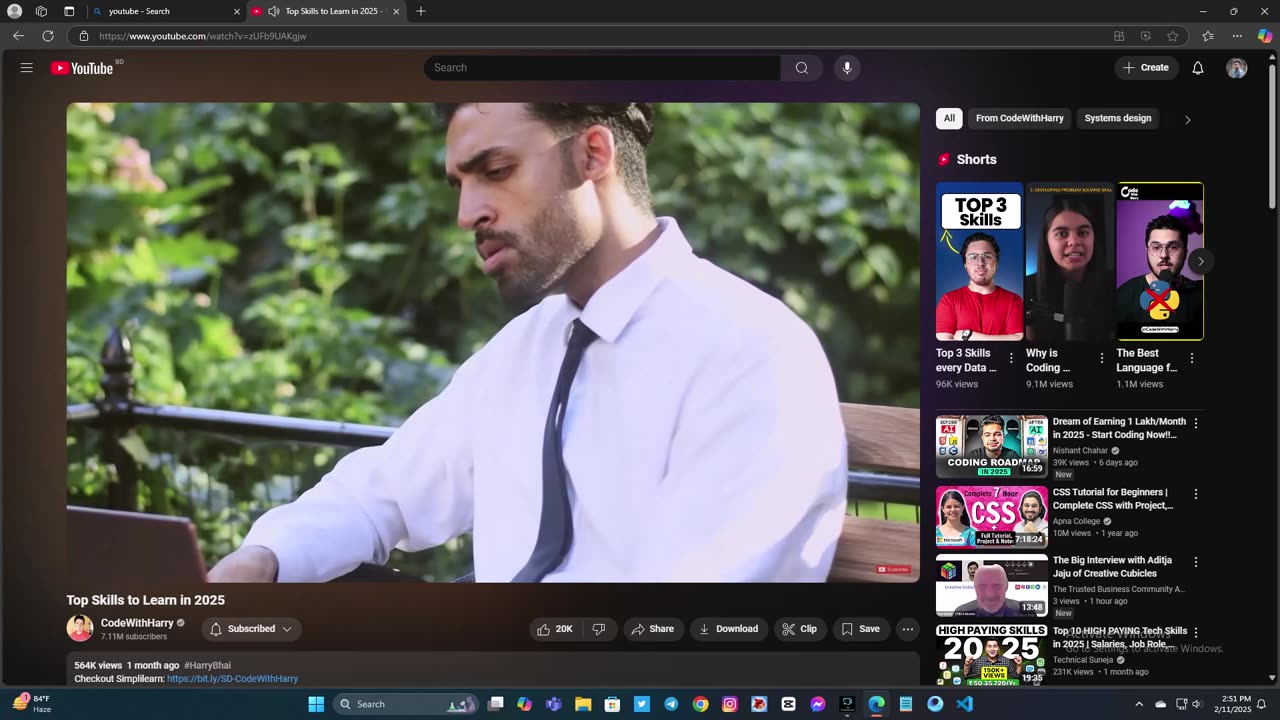Screen dimensions: 1280x720
Task: Open the YouTube guide hamburger menu
Action: click(27, 68)
